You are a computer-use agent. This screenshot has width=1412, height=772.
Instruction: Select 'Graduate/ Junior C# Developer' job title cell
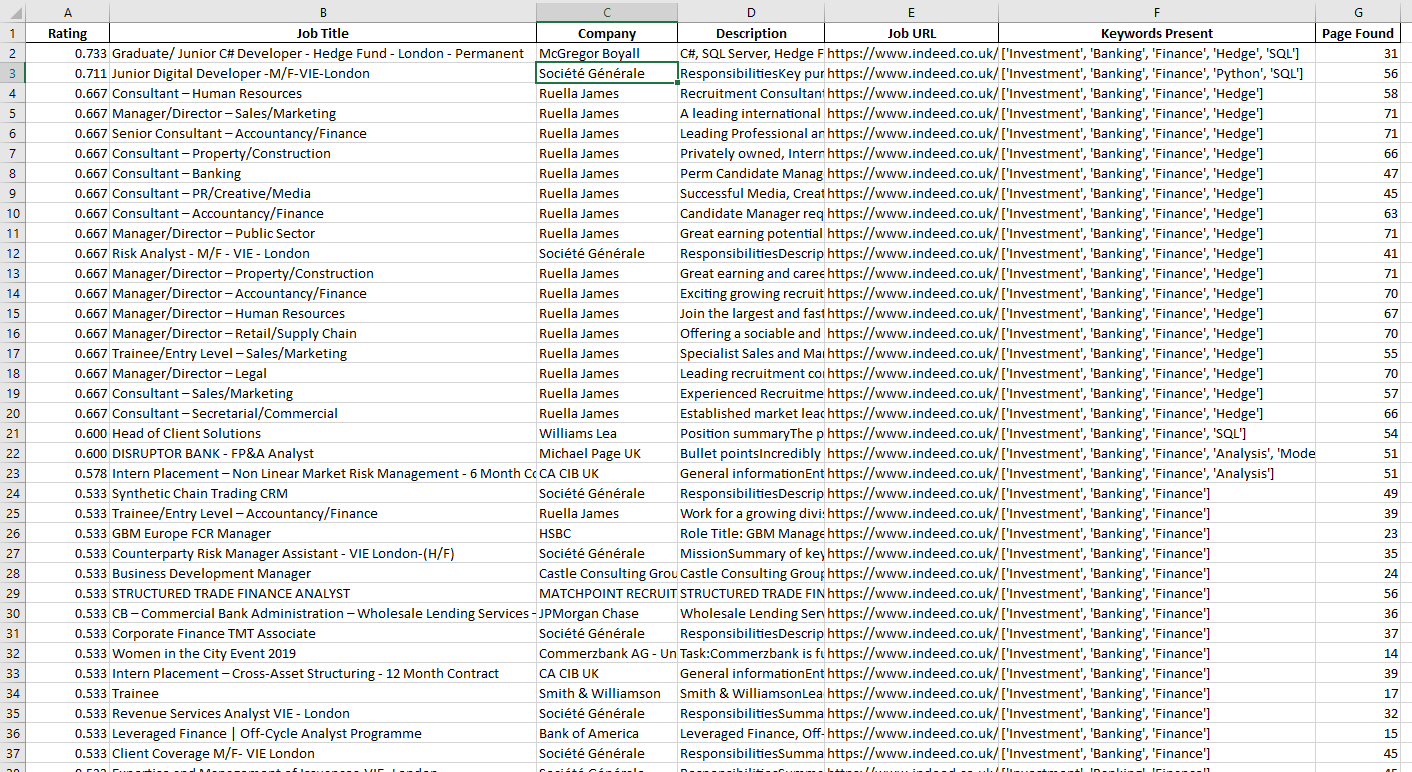click(323, 53)
